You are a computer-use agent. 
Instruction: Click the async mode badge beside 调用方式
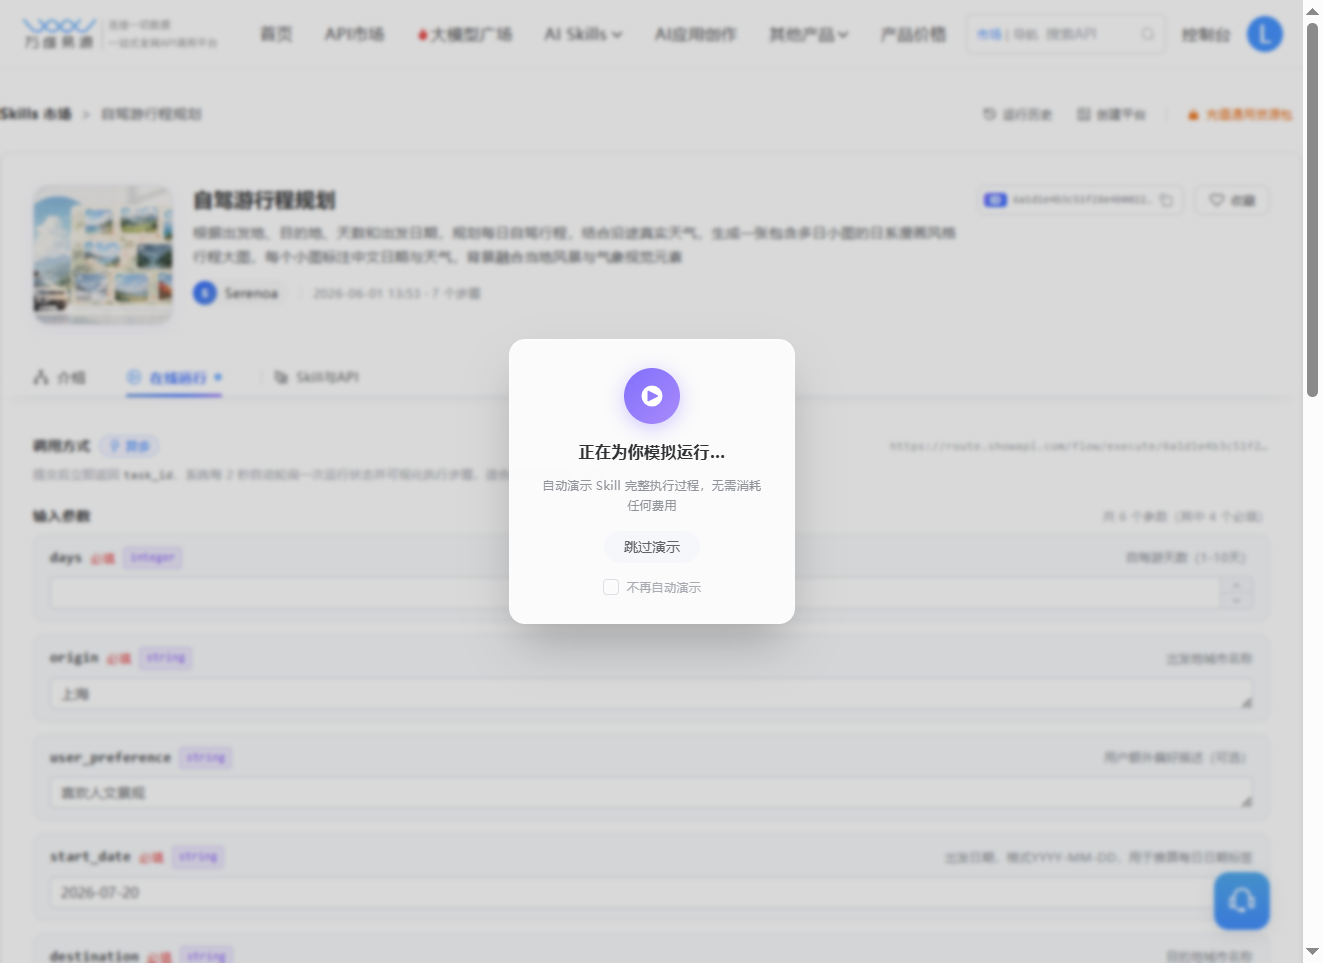129,446
